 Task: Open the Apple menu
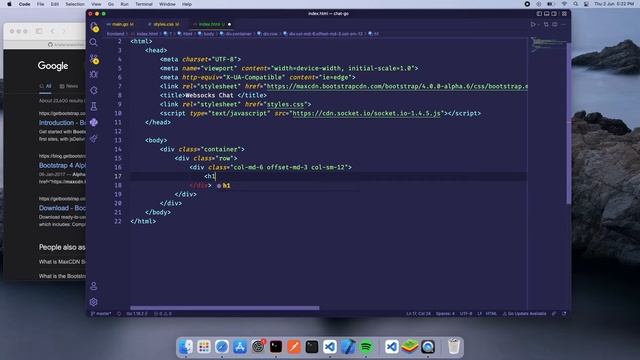click(9, 4)
